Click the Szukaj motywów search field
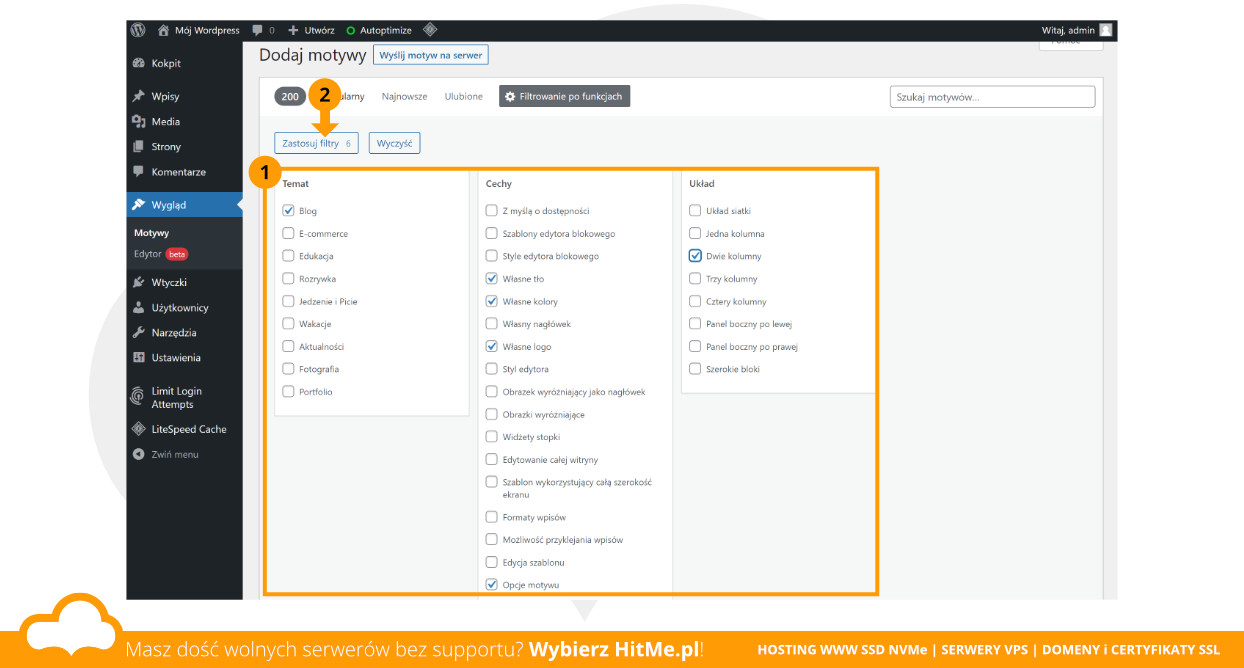 pyautogui.click(x=992, y=97)
